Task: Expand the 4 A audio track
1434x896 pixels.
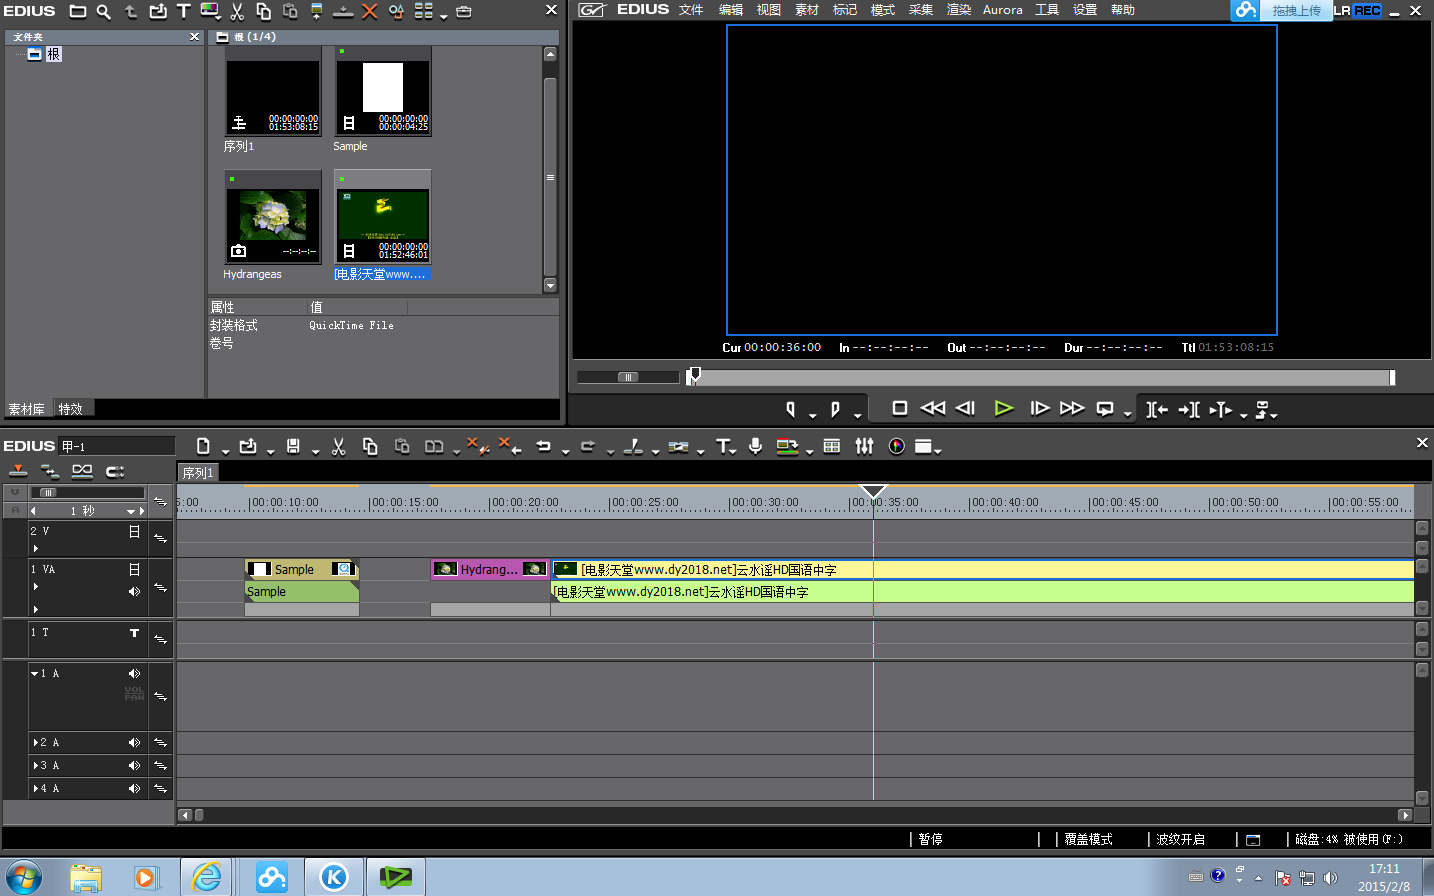Action: coord(35,789)
